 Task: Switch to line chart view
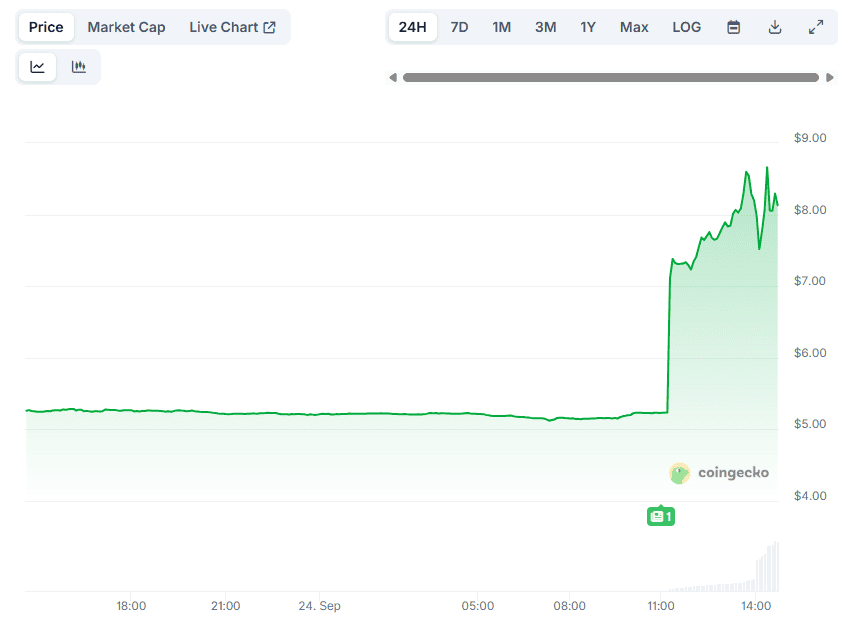click(38, 67)
